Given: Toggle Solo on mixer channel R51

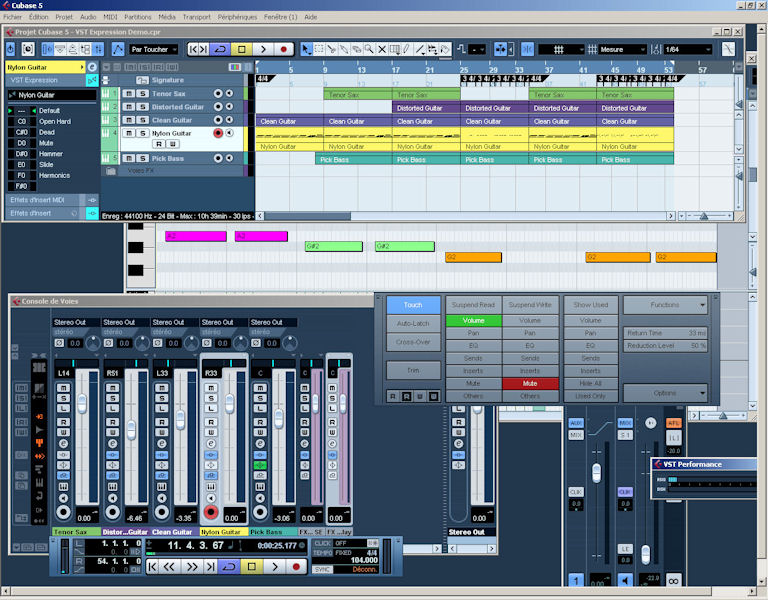Looking at the screenshot, I should click(113, 398).
